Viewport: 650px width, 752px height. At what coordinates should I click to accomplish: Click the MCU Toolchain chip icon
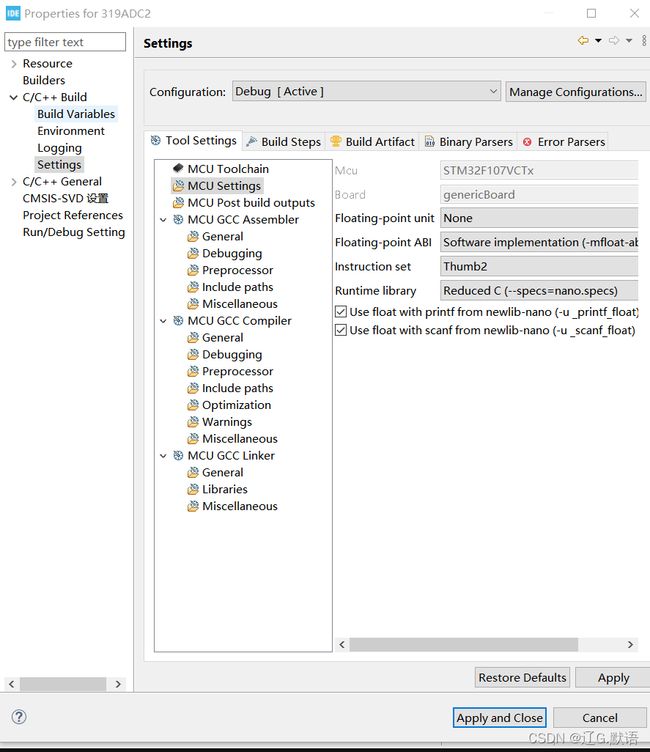click(178, 168)
